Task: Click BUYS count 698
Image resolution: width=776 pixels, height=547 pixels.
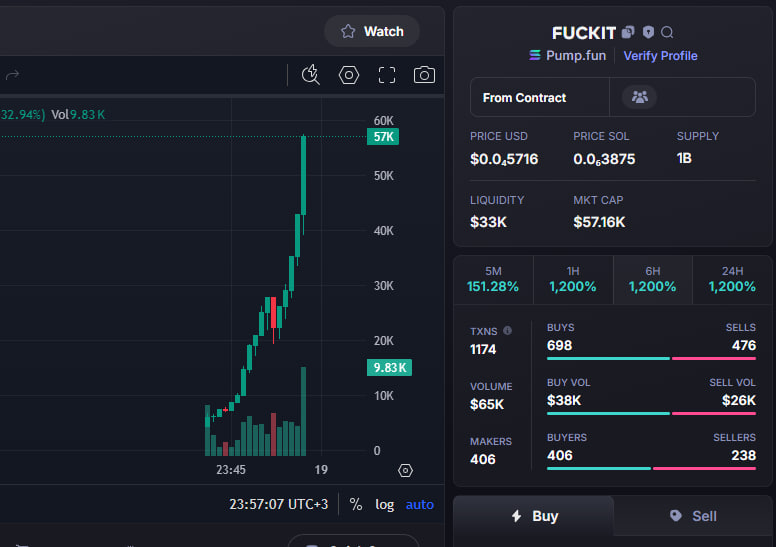Action: coord(559,345)
